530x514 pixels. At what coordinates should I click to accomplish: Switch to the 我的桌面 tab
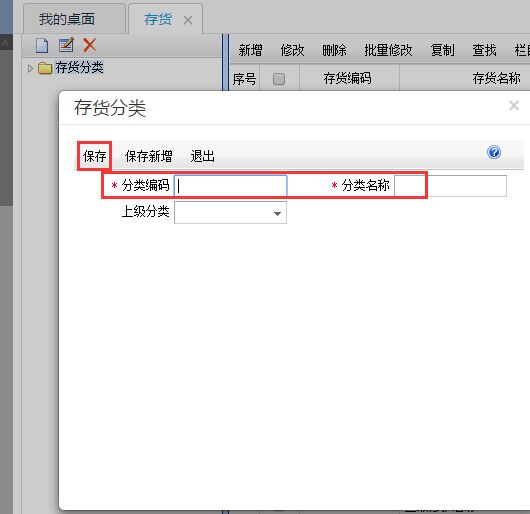click(x=67, y=19)
